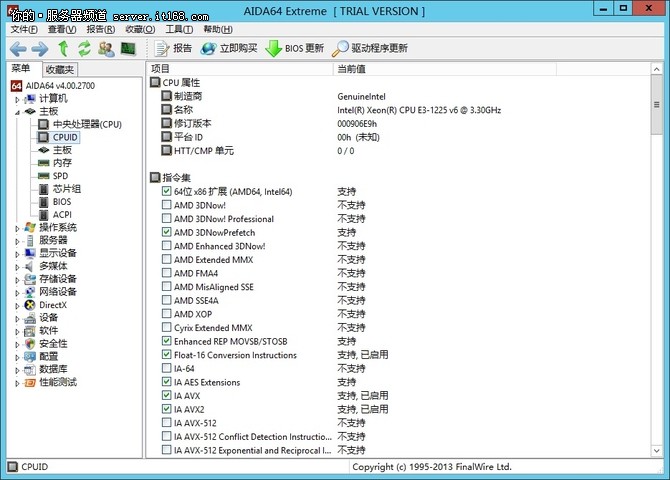Open the 查看(V) menu

point(62,29)
